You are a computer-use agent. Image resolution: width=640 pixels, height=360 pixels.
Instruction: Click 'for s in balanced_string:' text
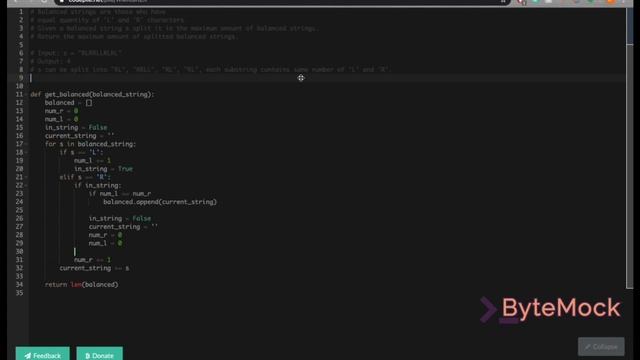[x=90, y=144]
